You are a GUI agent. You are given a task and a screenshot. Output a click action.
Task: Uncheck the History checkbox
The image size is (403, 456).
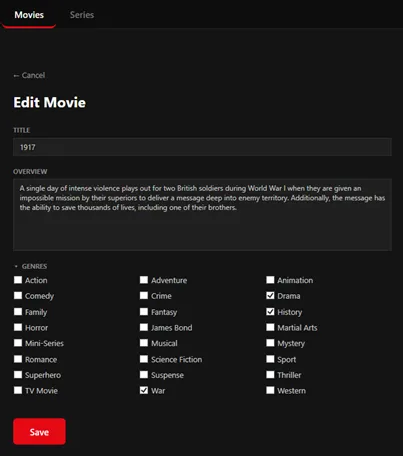pyautogui.click(x=270, y=311)
